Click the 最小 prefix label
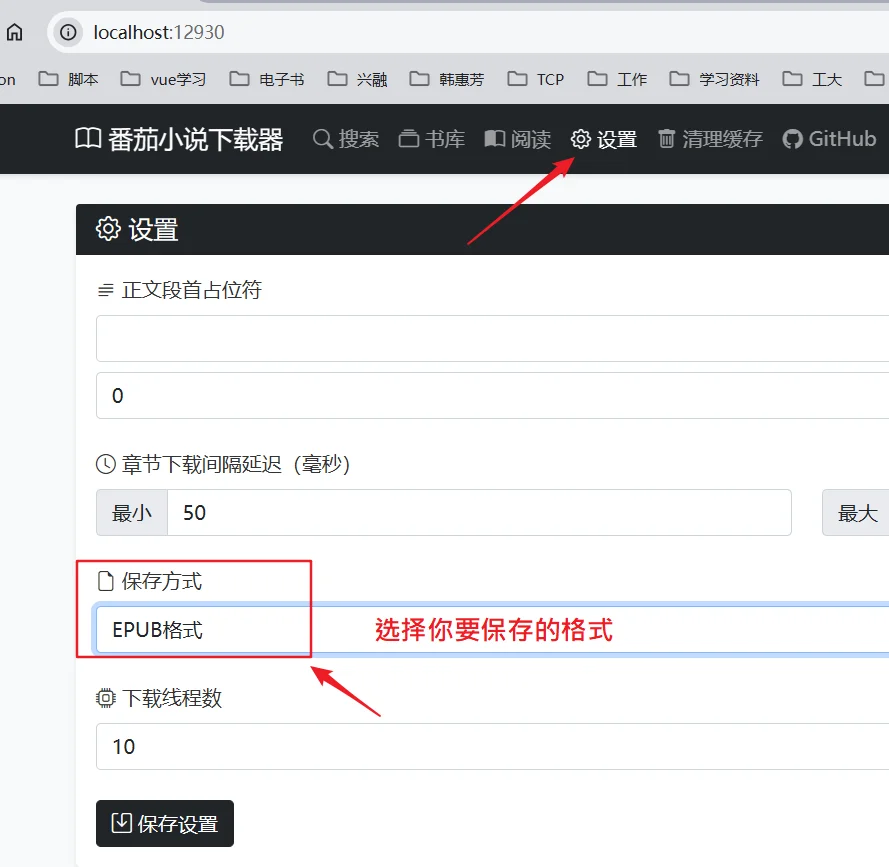The image size is (889, 867). [x=132, y=513]
